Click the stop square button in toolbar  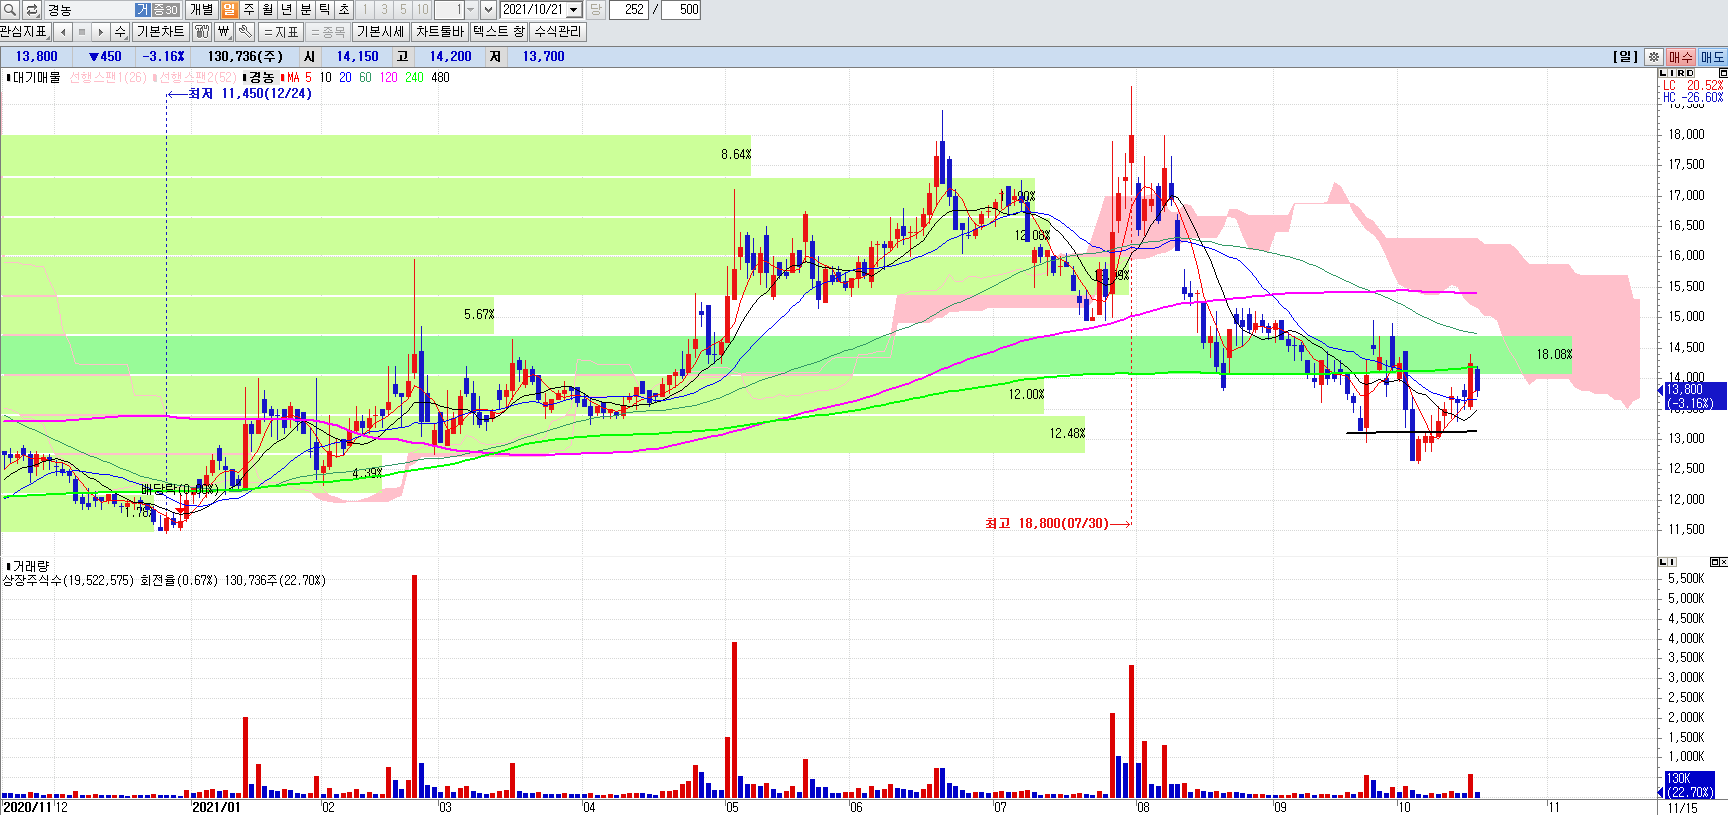(x=82, y=32)
